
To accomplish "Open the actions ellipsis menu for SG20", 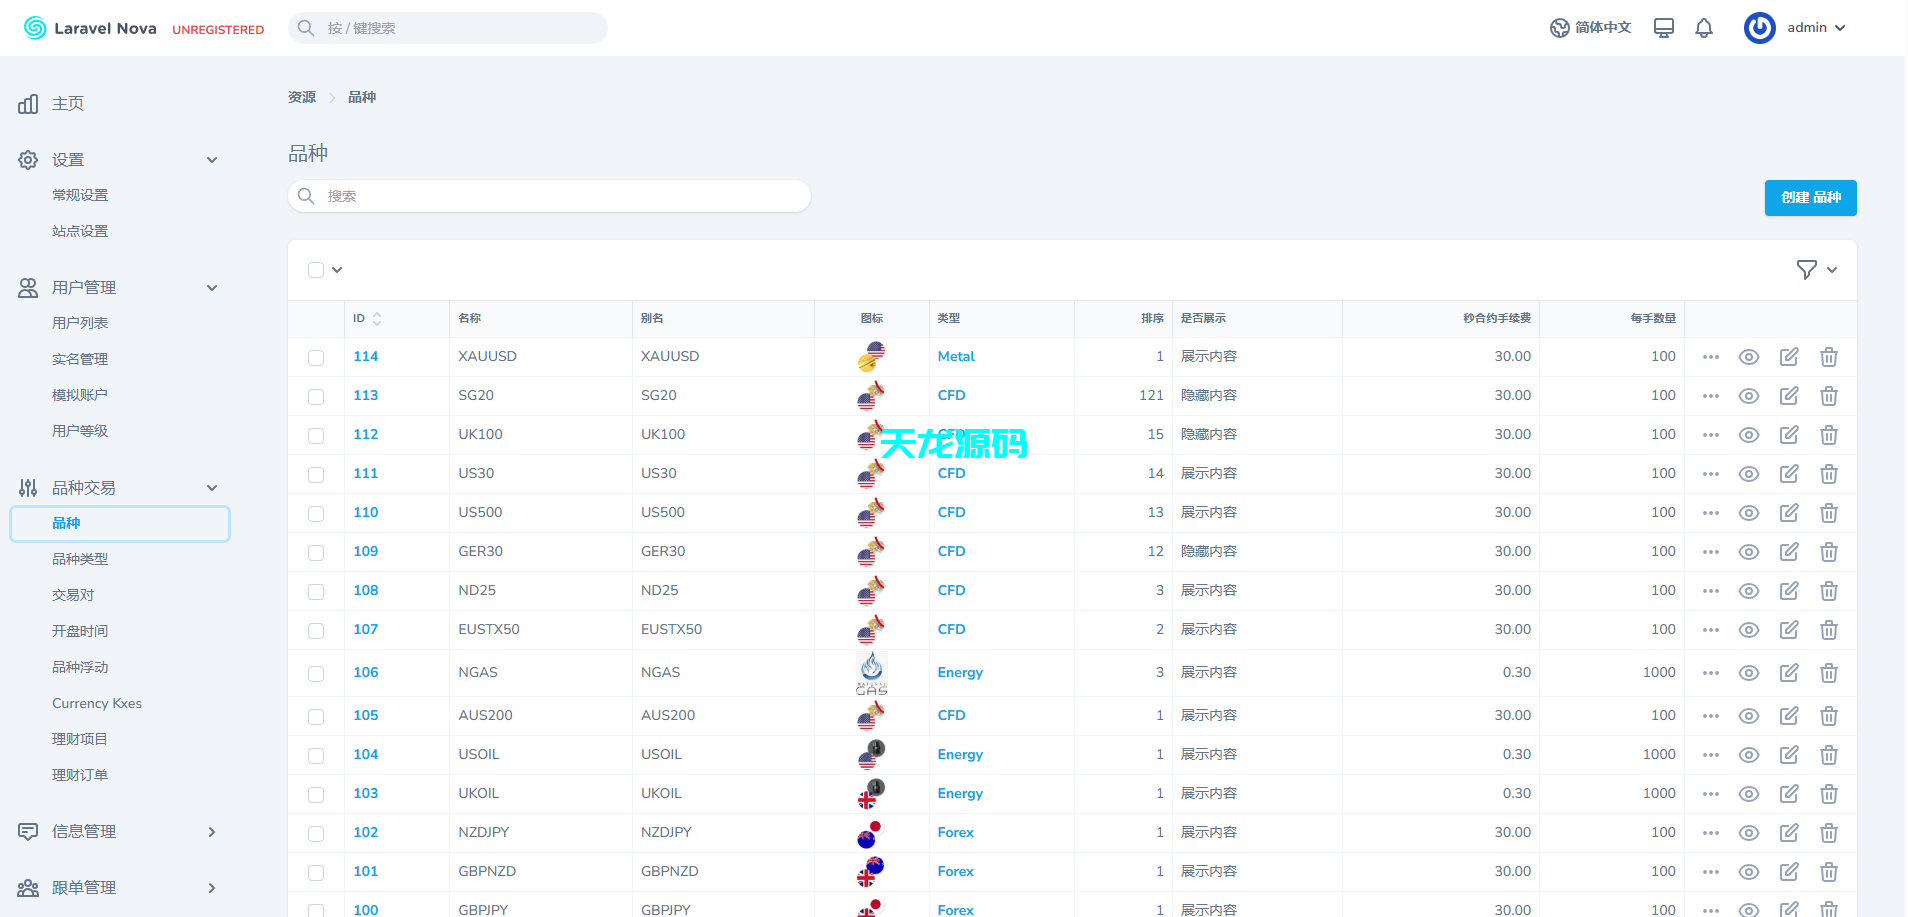I will (x=1710, y=395).
